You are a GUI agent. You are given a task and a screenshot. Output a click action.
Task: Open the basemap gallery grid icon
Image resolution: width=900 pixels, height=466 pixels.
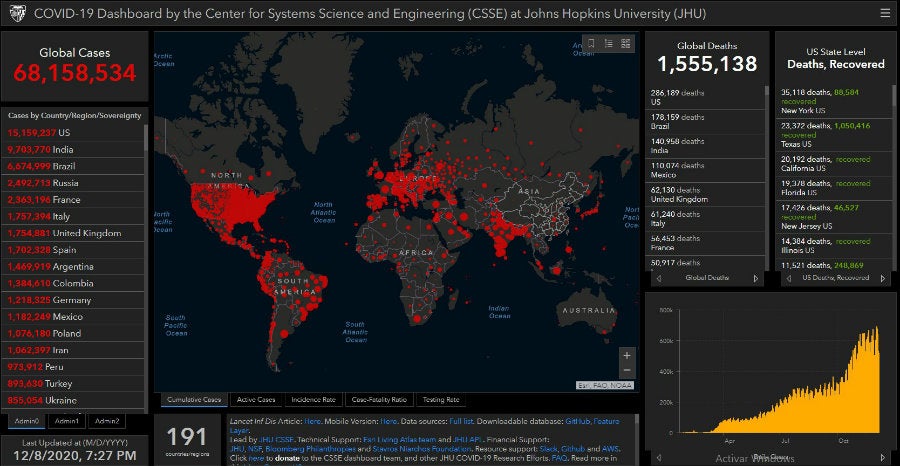pyautogui.click(x=626, y=43)
